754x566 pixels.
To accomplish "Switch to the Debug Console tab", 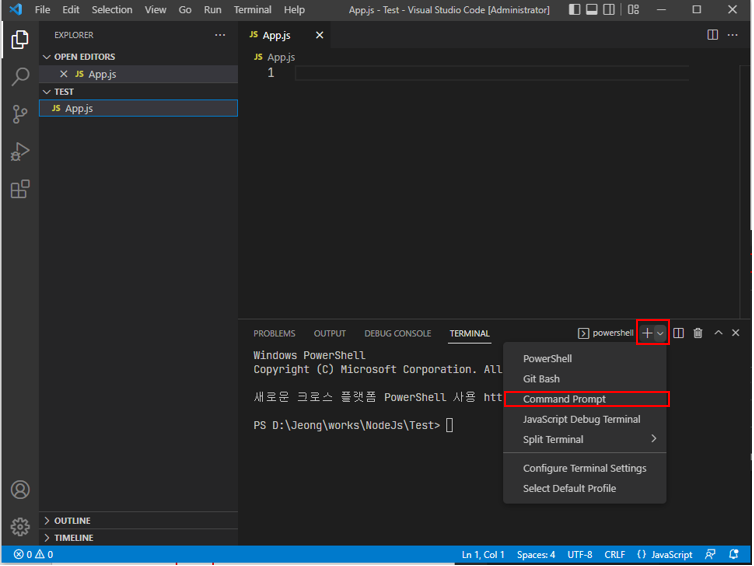I will pos(398,333).
